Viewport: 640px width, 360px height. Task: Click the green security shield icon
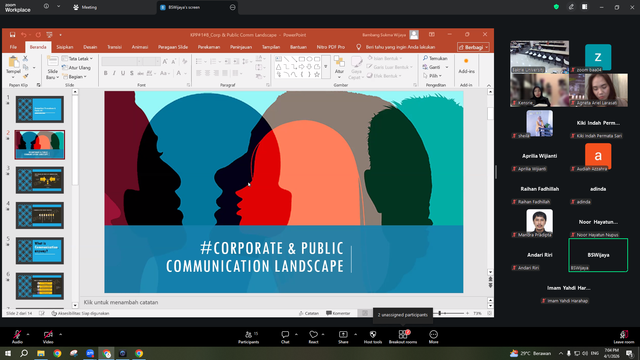(x=556, y=7)
